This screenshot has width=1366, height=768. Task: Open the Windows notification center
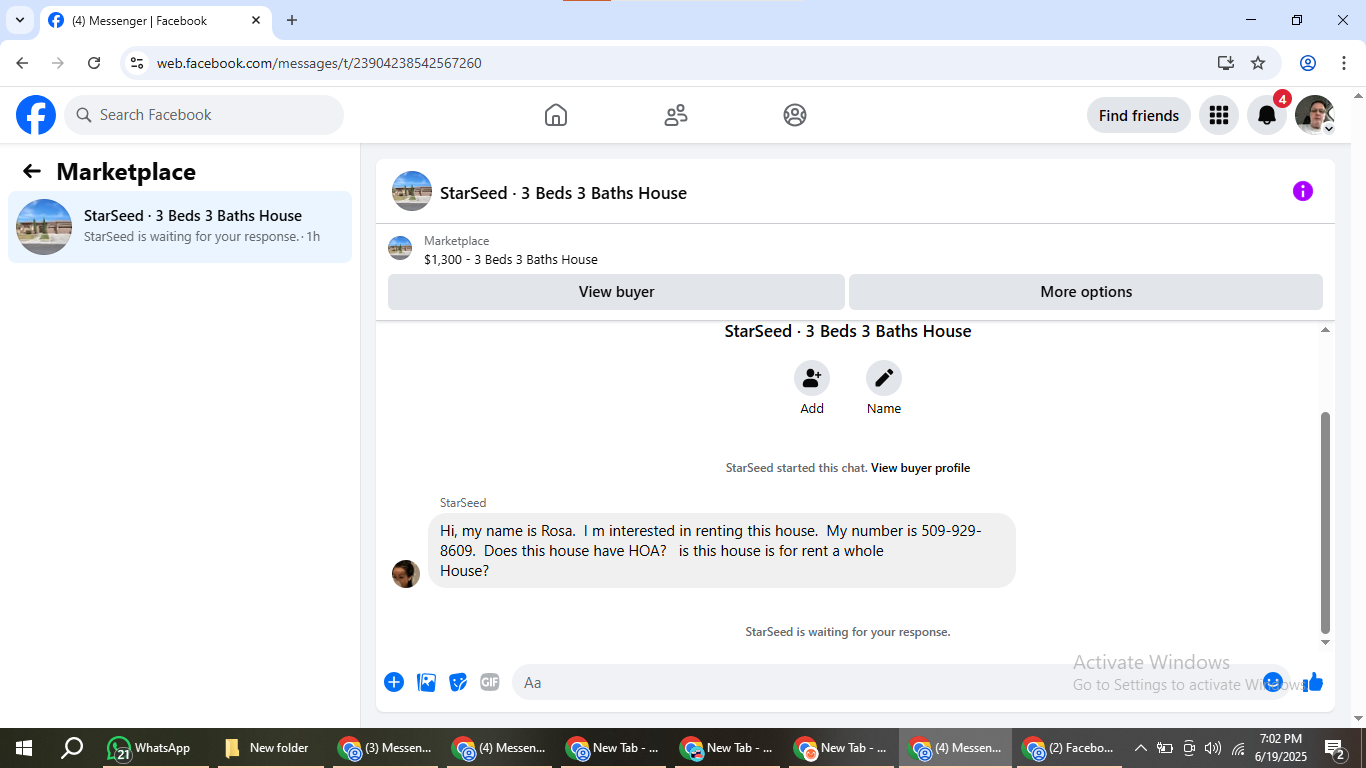[x=1335, y=748]
